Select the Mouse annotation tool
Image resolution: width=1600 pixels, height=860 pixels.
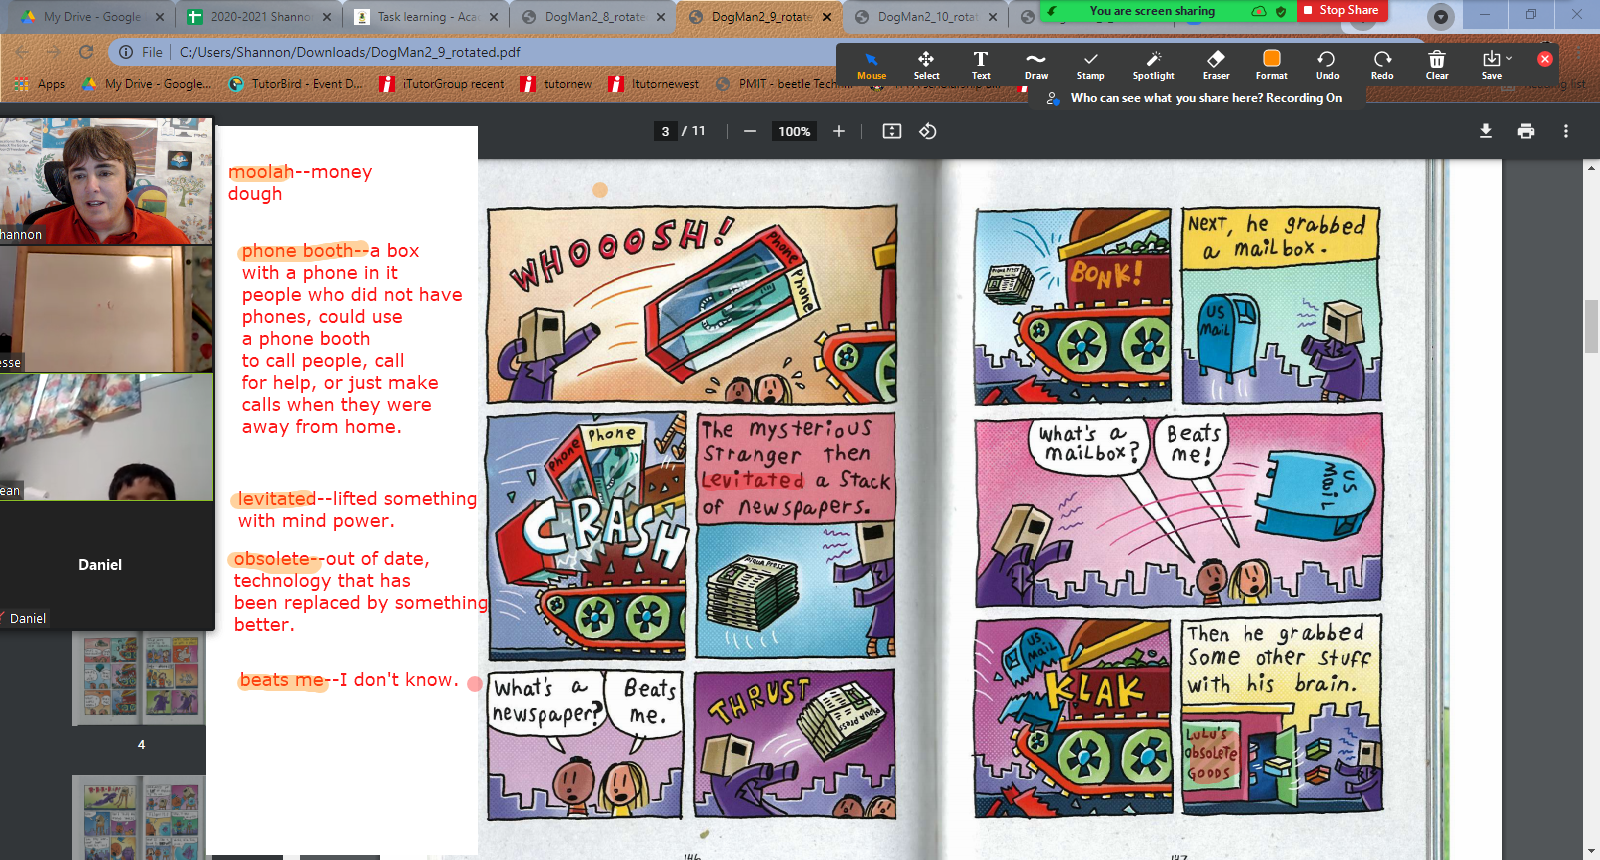click(x=871, y=66)
